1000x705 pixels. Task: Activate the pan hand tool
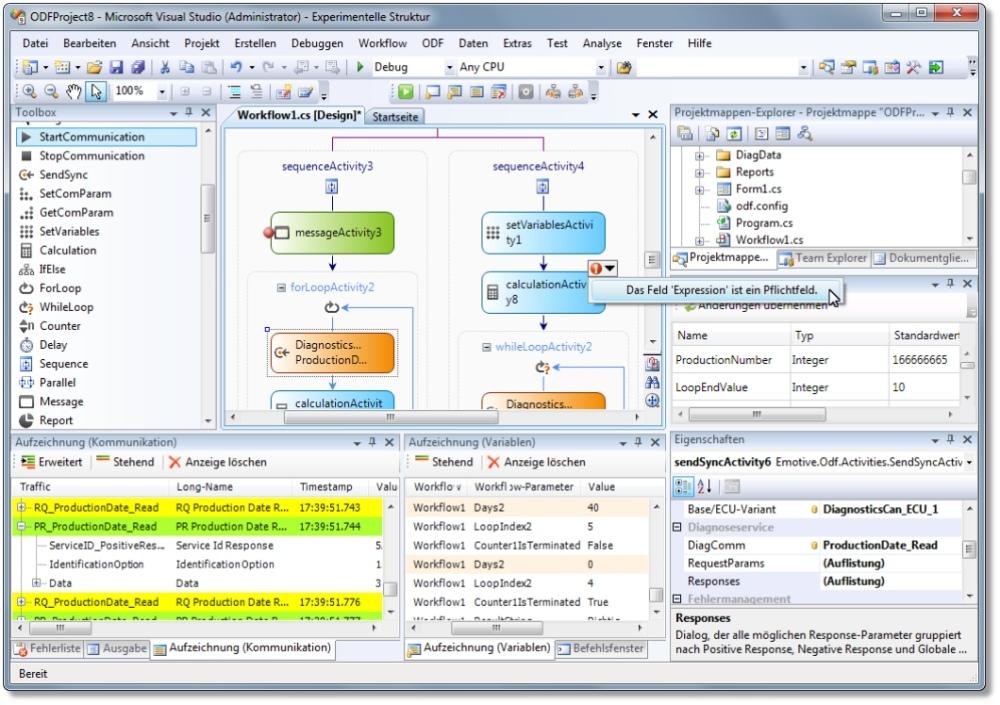pos(74,92)
